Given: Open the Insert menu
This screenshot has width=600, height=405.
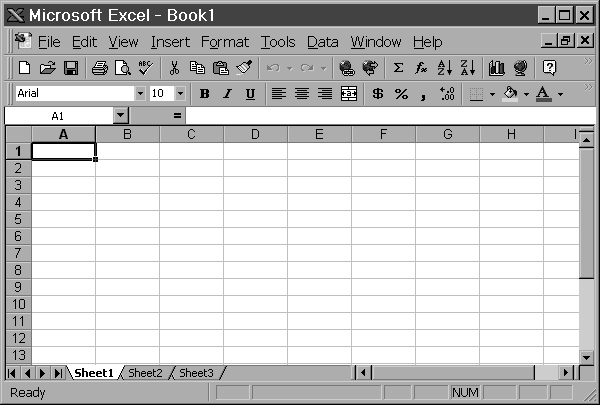Looking at the screenshot, I should (x=170, y=42).
